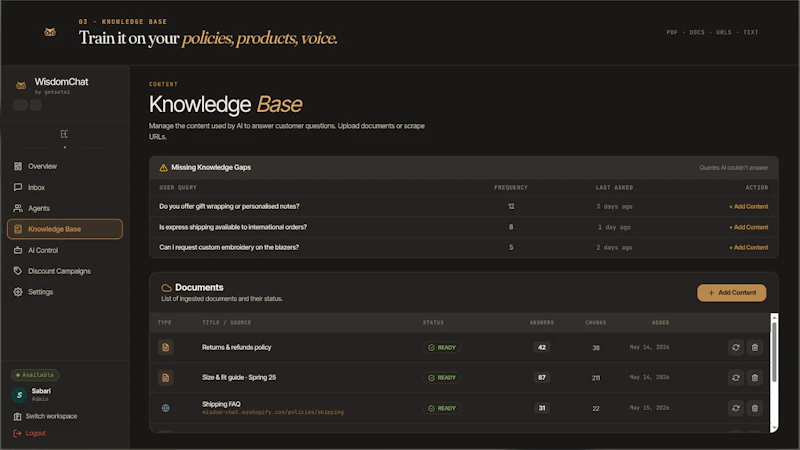Image resolution: width=800 pixels, height=450 pixels.
Task: Resync the Shipping FAQ source
Action: tap(736, 408)
